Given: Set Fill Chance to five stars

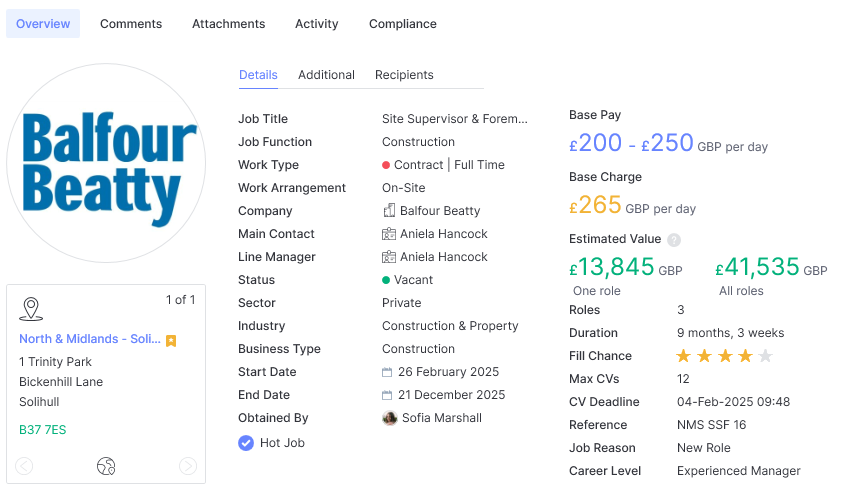Looking at the screenshot, I should point(766,356).
